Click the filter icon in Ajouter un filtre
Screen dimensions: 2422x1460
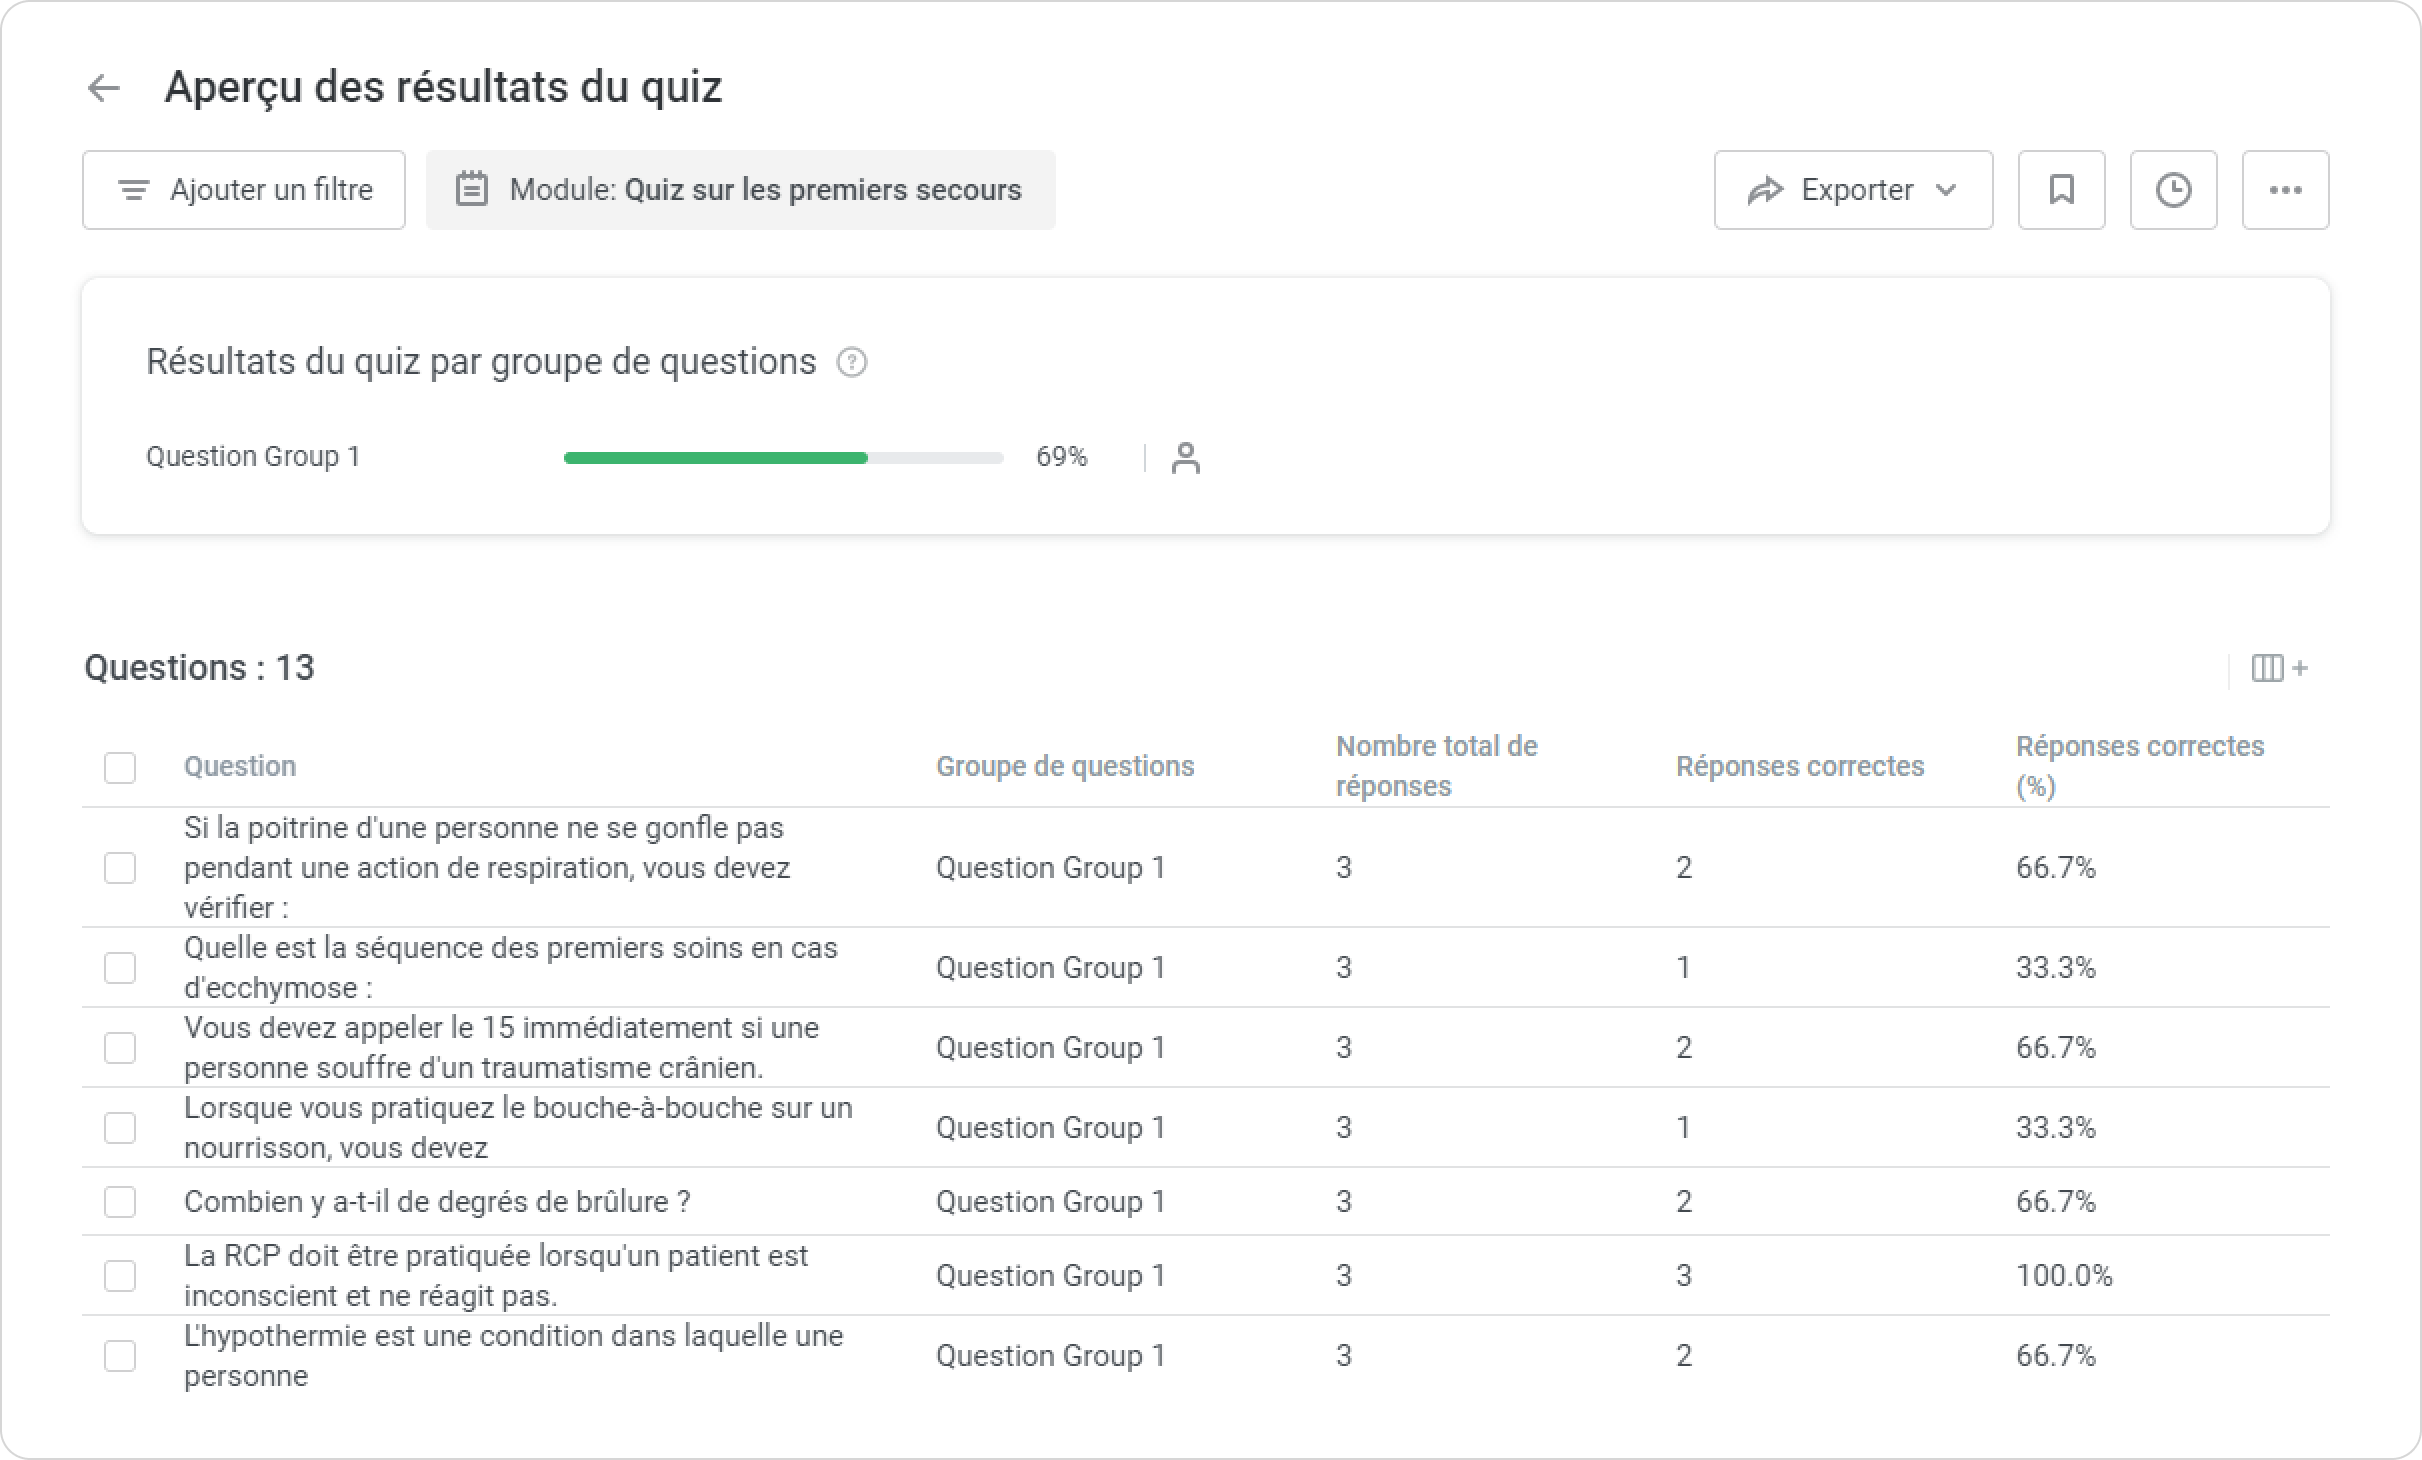134,190
